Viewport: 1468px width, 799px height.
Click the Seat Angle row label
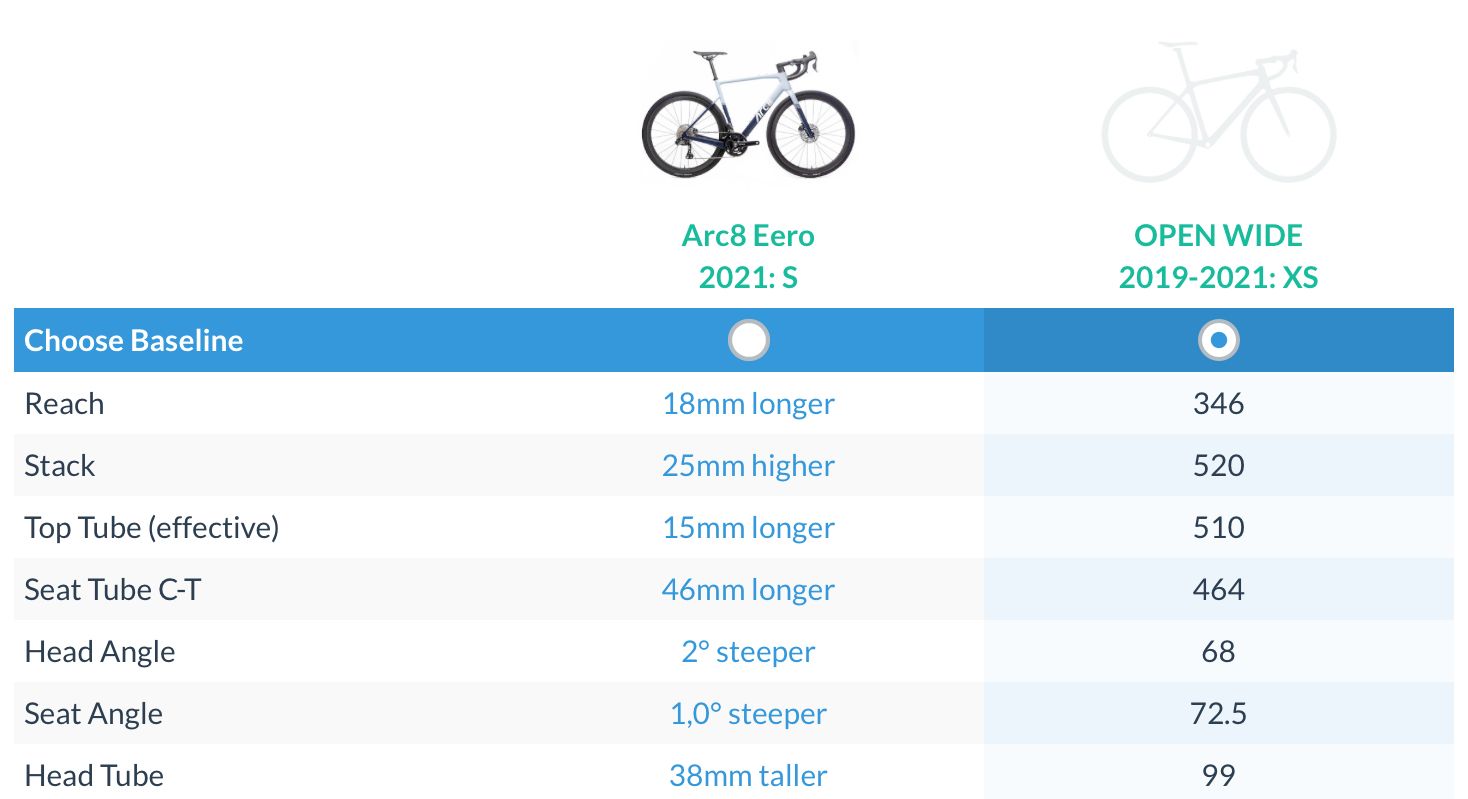click(x=94, y=714)
